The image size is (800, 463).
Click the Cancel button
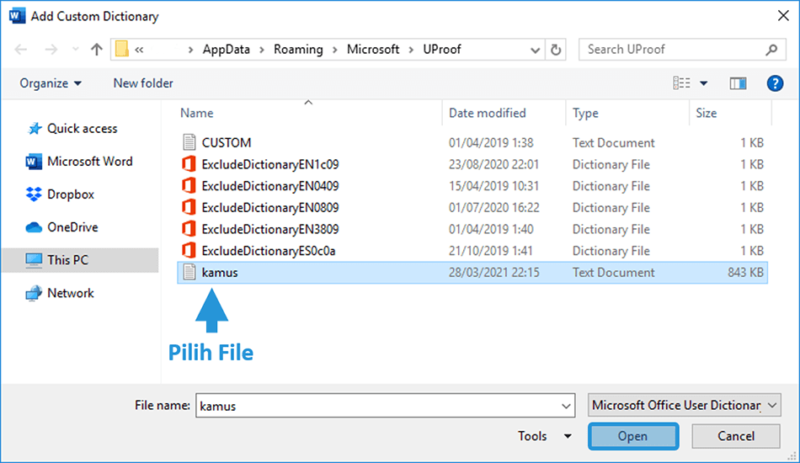pos(735,436)
